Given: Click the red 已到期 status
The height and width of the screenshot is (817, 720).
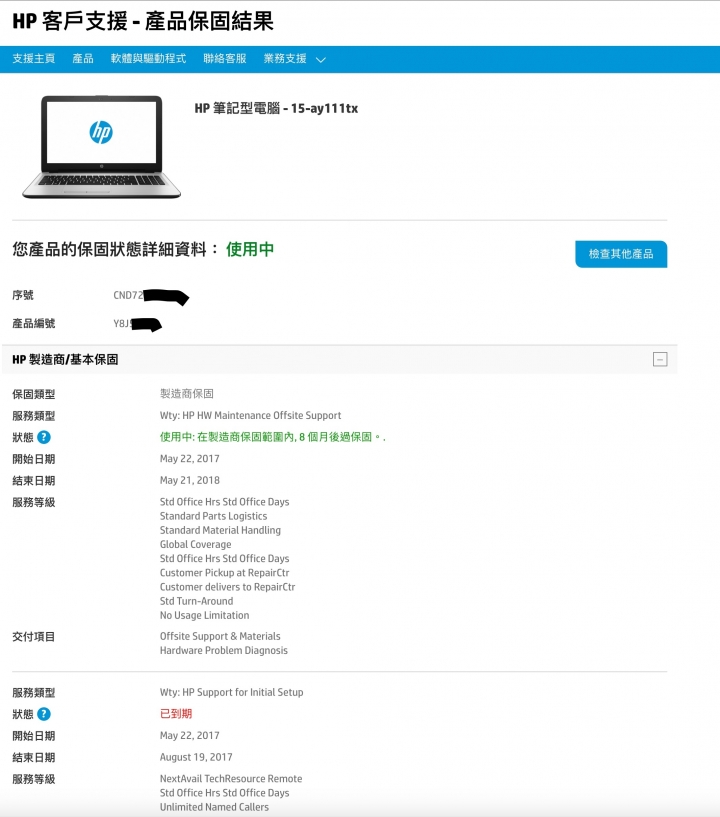Looking at the screenshot, I should [x=176, y=714].
